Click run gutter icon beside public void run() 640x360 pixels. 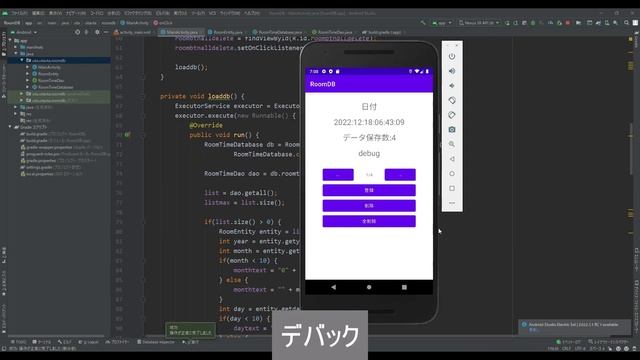point(127,135)
